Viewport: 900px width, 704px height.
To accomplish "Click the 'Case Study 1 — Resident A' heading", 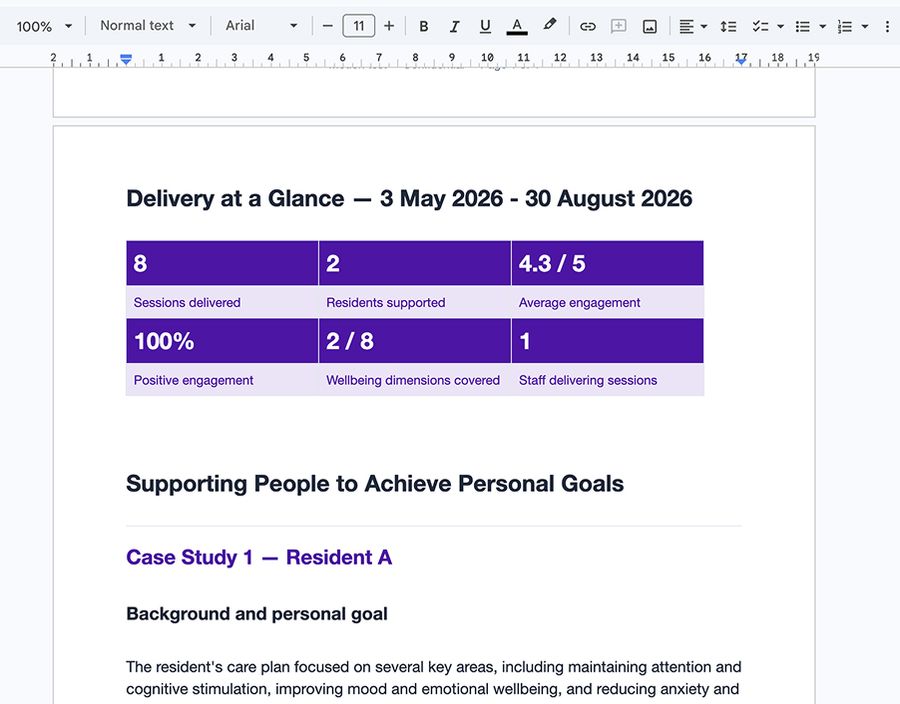I will [x=259, y=557].
